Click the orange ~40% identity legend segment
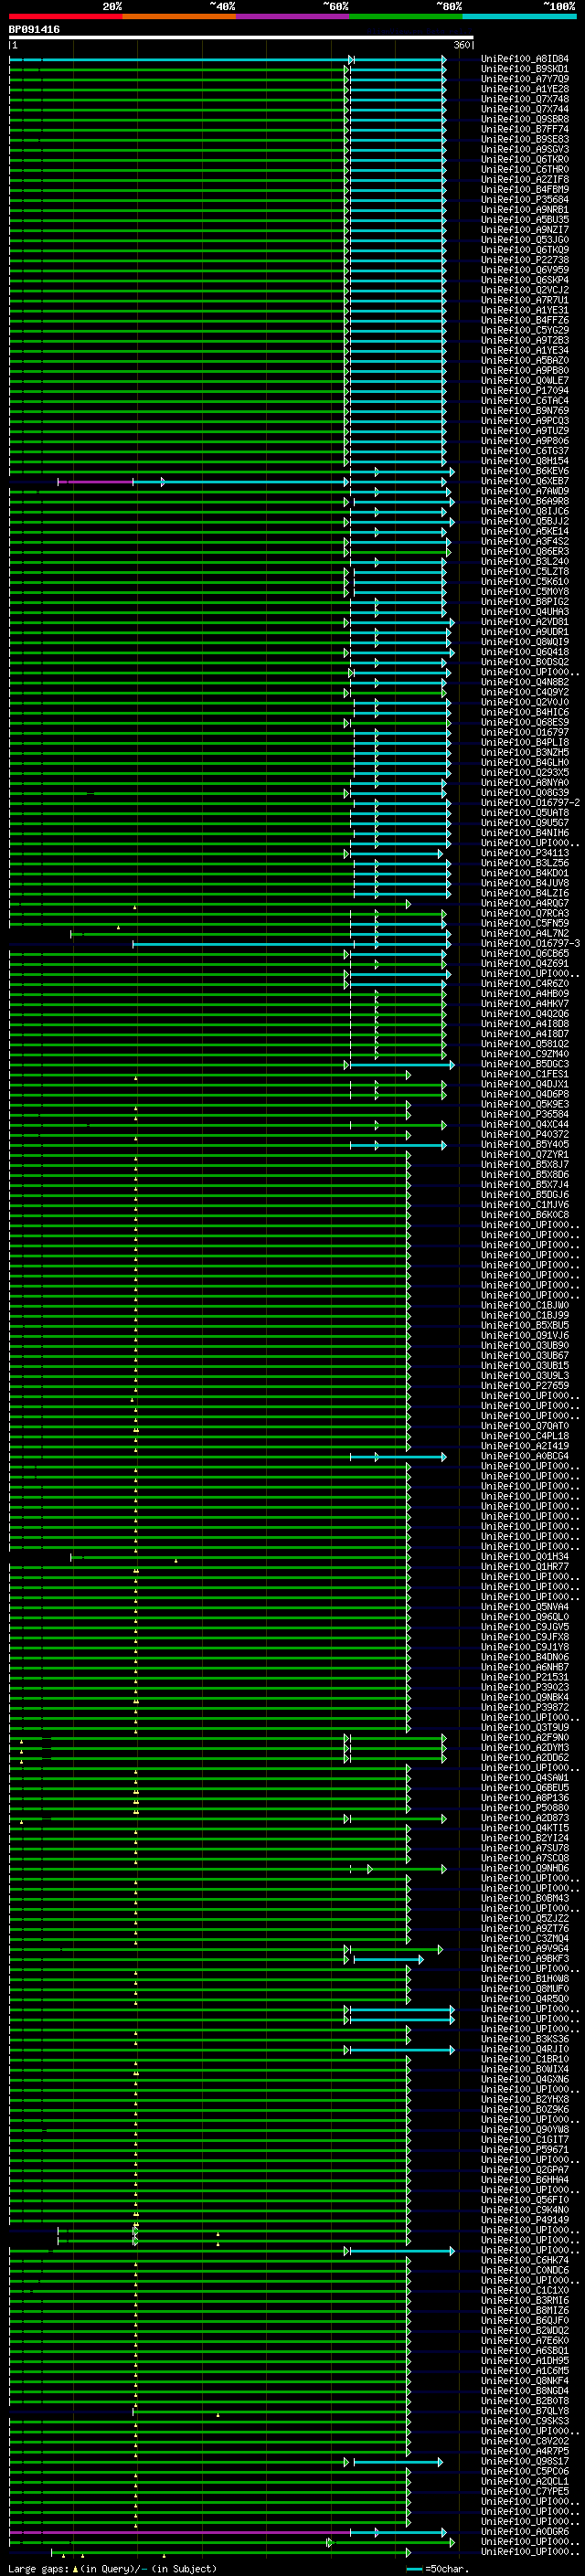 point(178,16)
